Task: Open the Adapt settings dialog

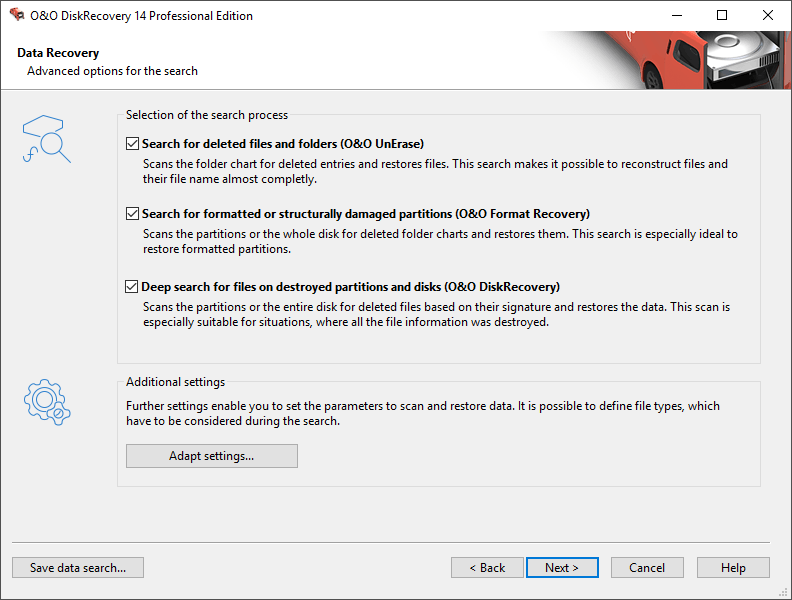Action: [x=212, y=456]
